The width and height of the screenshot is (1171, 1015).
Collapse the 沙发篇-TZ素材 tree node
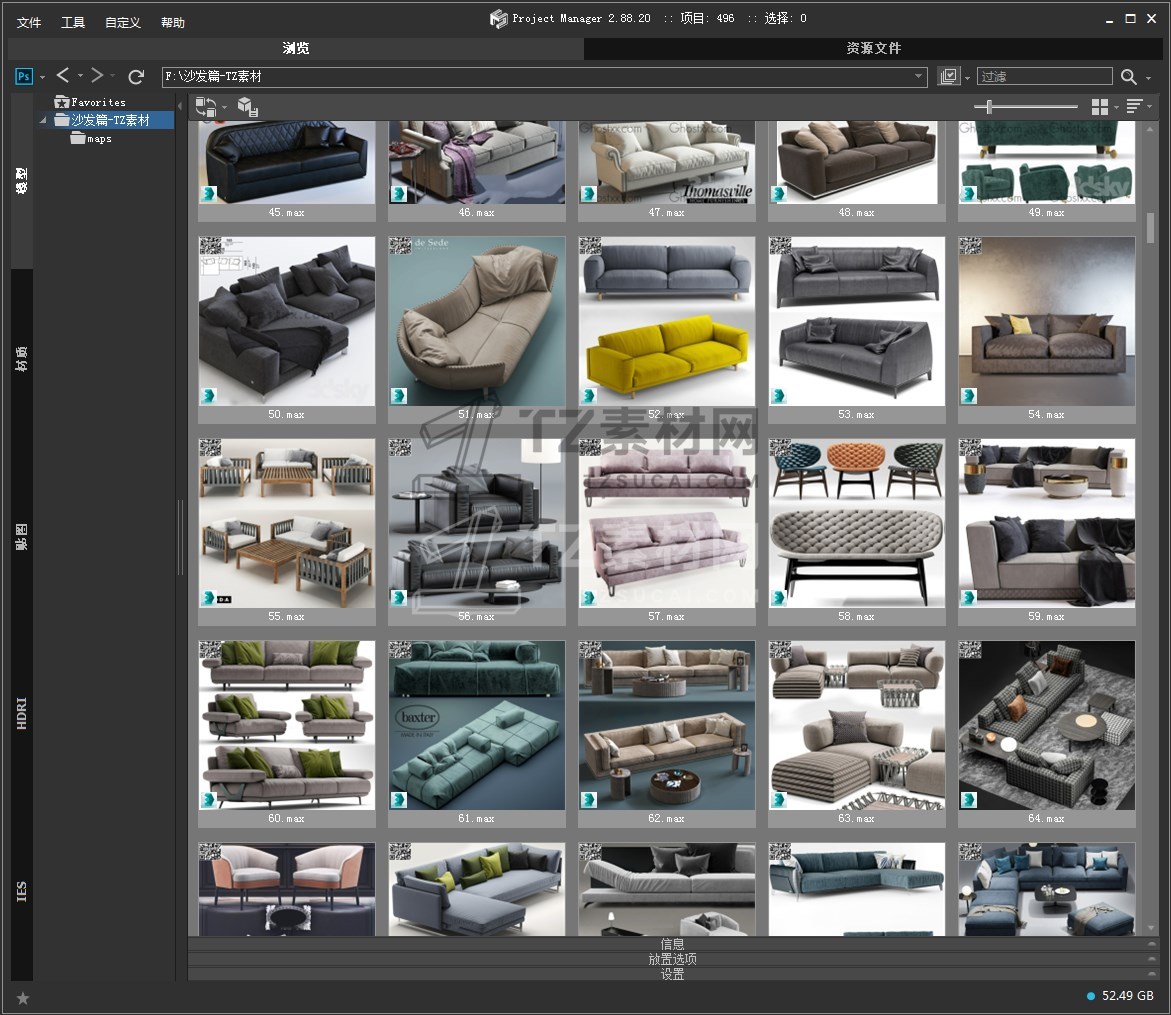coord(44,120)
